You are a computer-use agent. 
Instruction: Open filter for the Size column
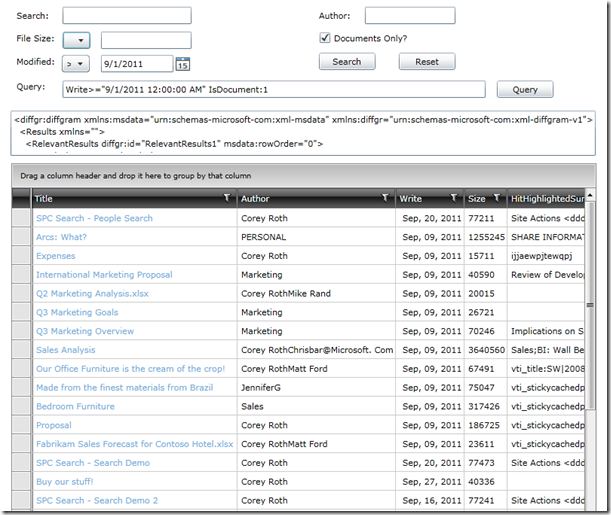497,198
